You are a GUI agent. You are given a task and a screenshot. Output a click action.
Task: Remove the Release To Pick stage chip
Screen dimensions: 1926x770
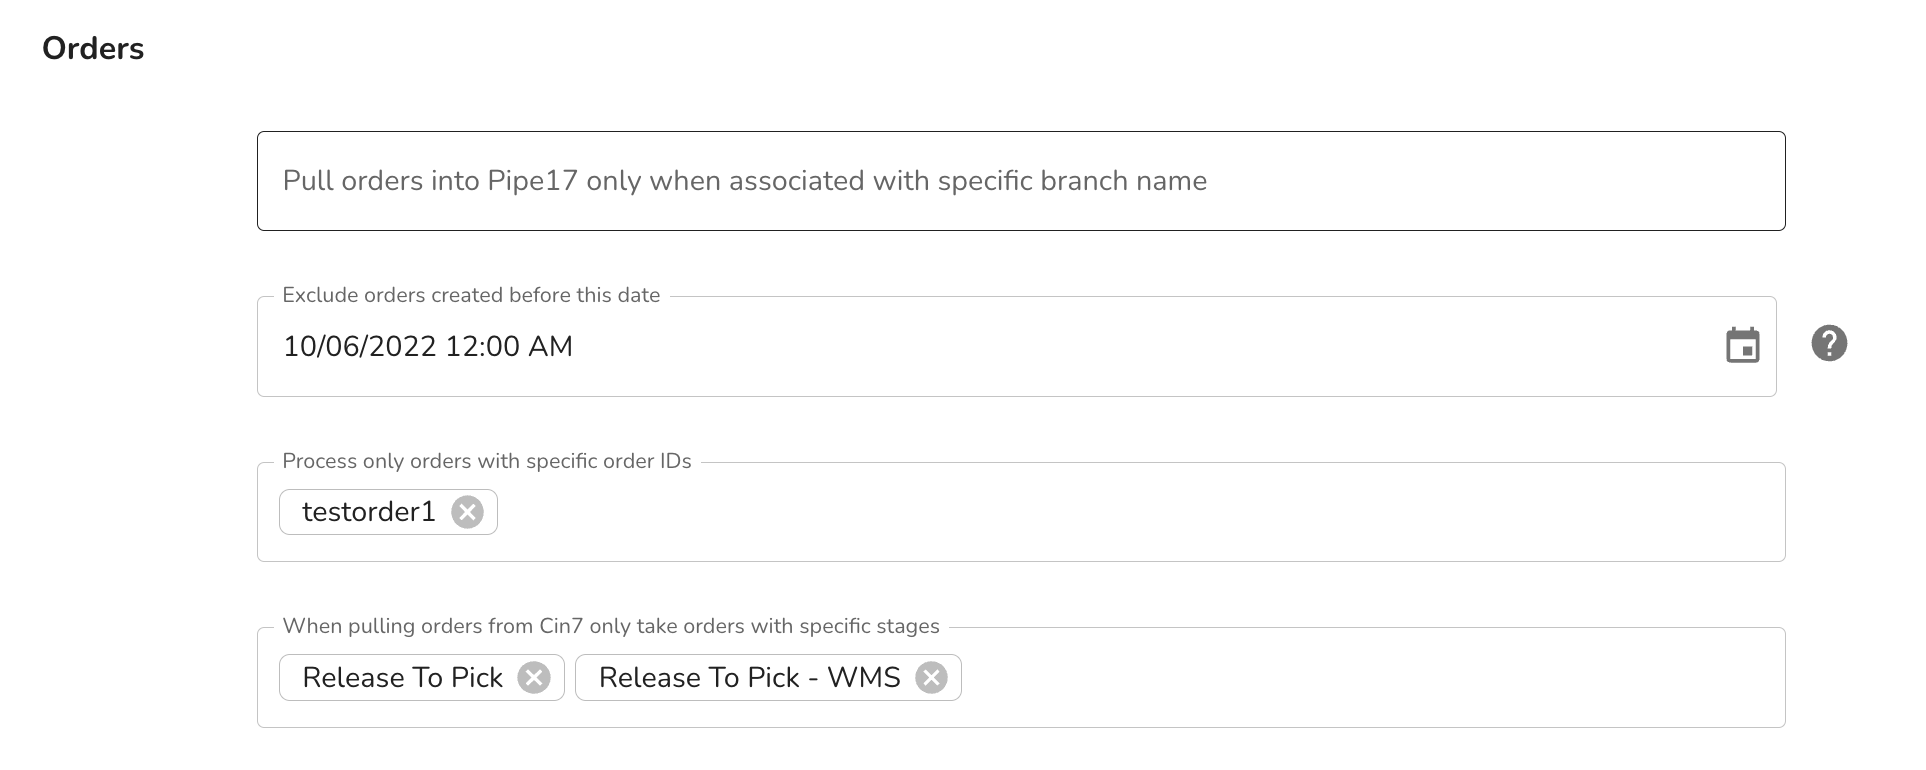(x=534, y=678)
